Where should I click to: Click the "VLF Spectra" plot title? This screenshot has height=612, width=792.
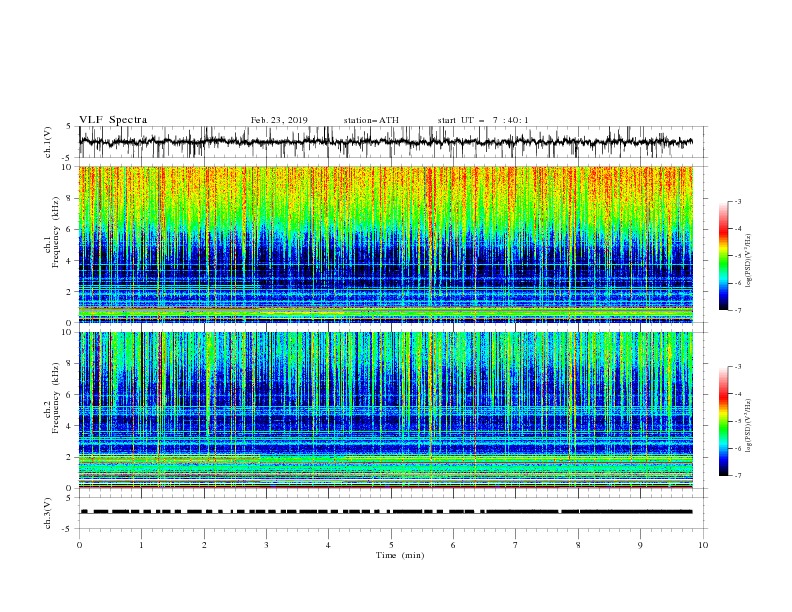[113, 120]
